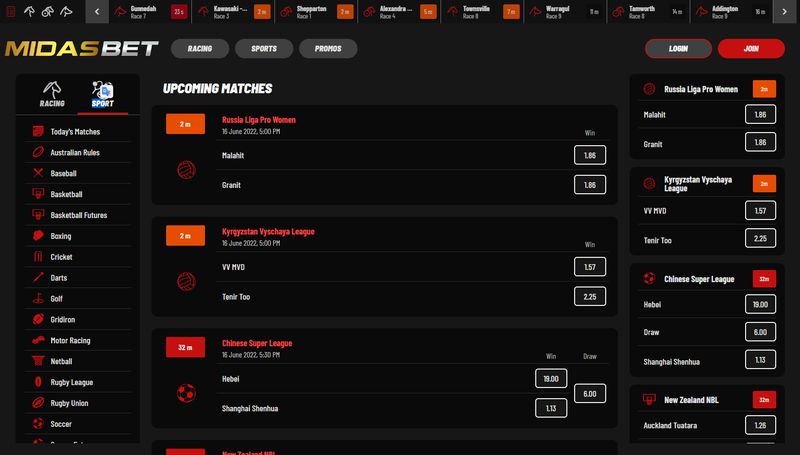Select Rugby League in sidebar
Image resolution: width=800 pixels, height=455 pixels.
pos(78,383)
